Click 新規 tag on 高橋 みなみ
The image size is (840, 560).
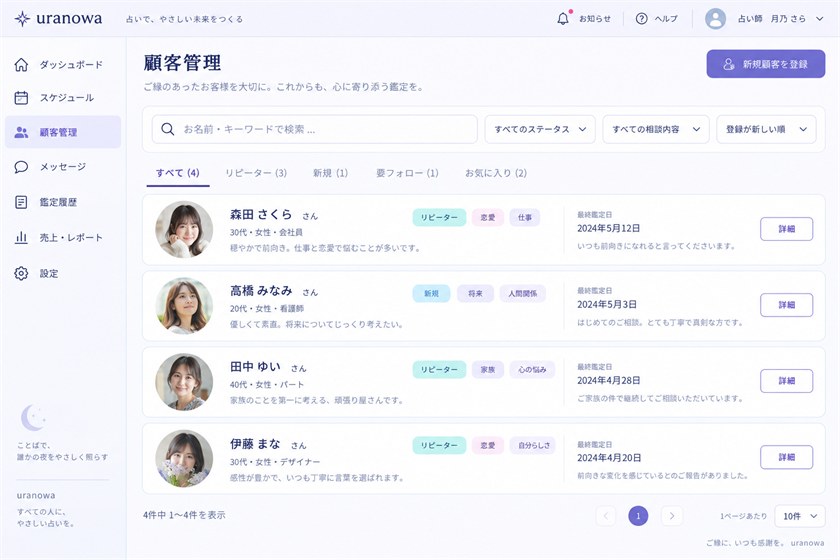pyautogui.click(x=431, y=294)
